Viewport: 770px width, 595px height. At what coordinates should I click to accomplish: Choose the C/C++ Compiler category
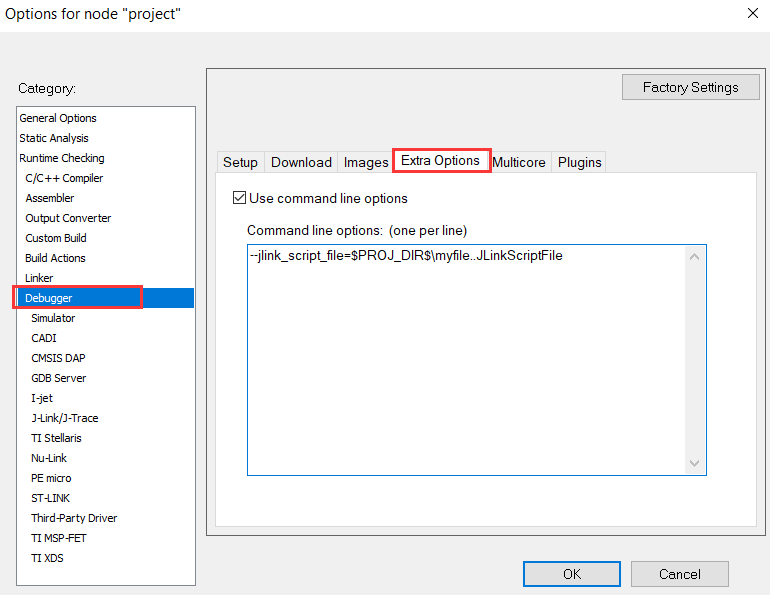pyautogui.click(x=64, y=178)
